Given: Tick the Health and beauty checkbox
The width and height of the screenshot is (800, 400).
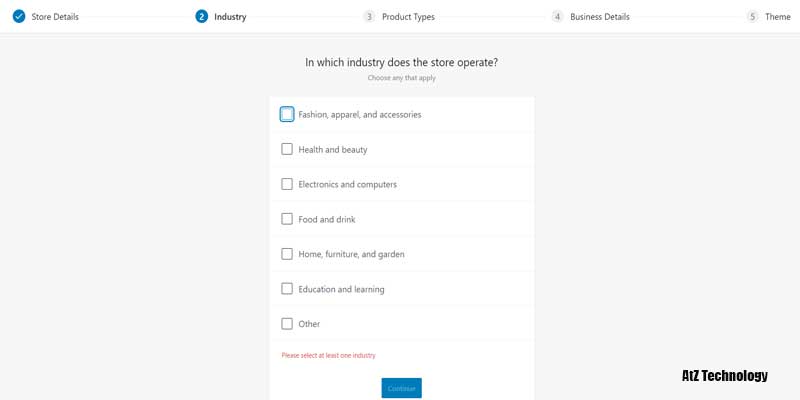Looking at the screenshot, I should pos(287,149).
